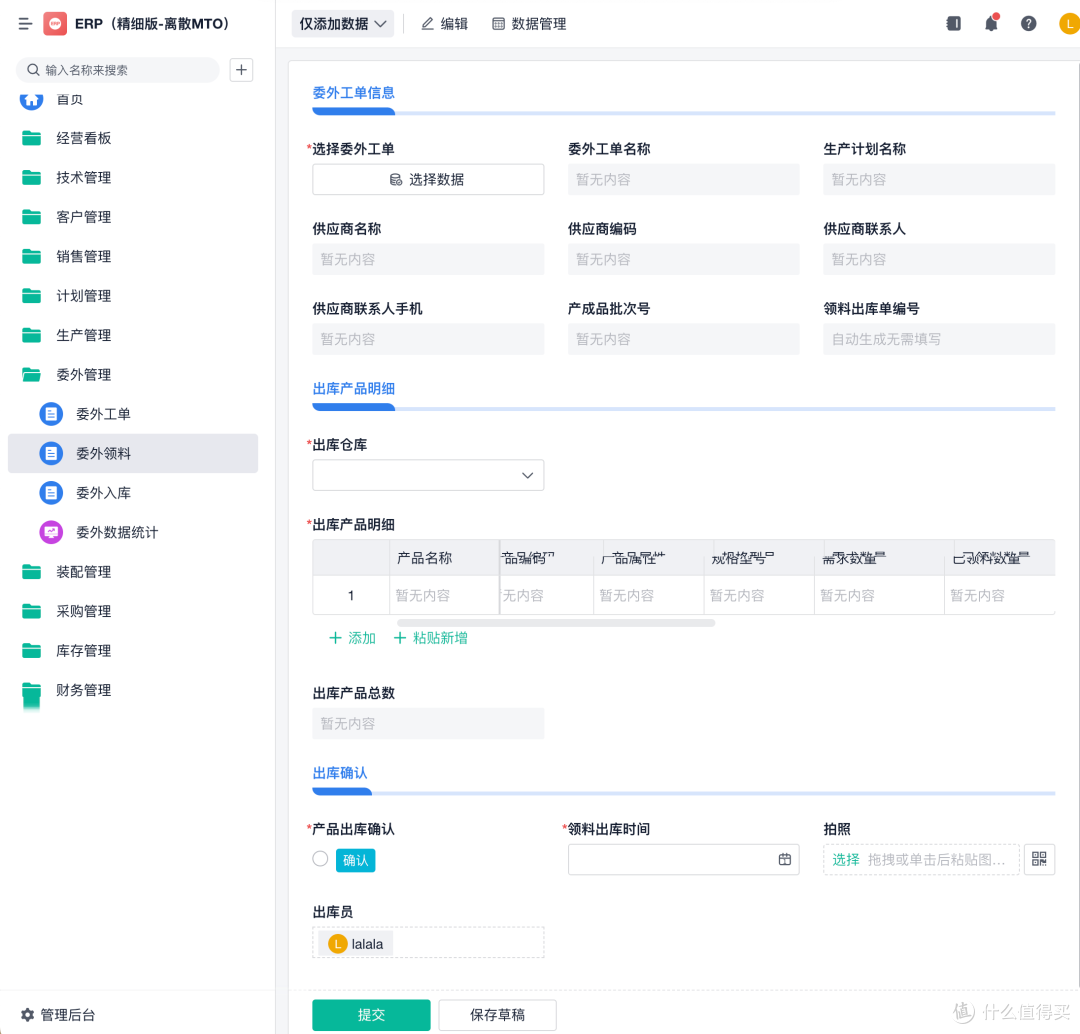Click the 编辑 label in the toolbar
This screenshot has width=1080, height=1034.
click(x=455, y=24)
